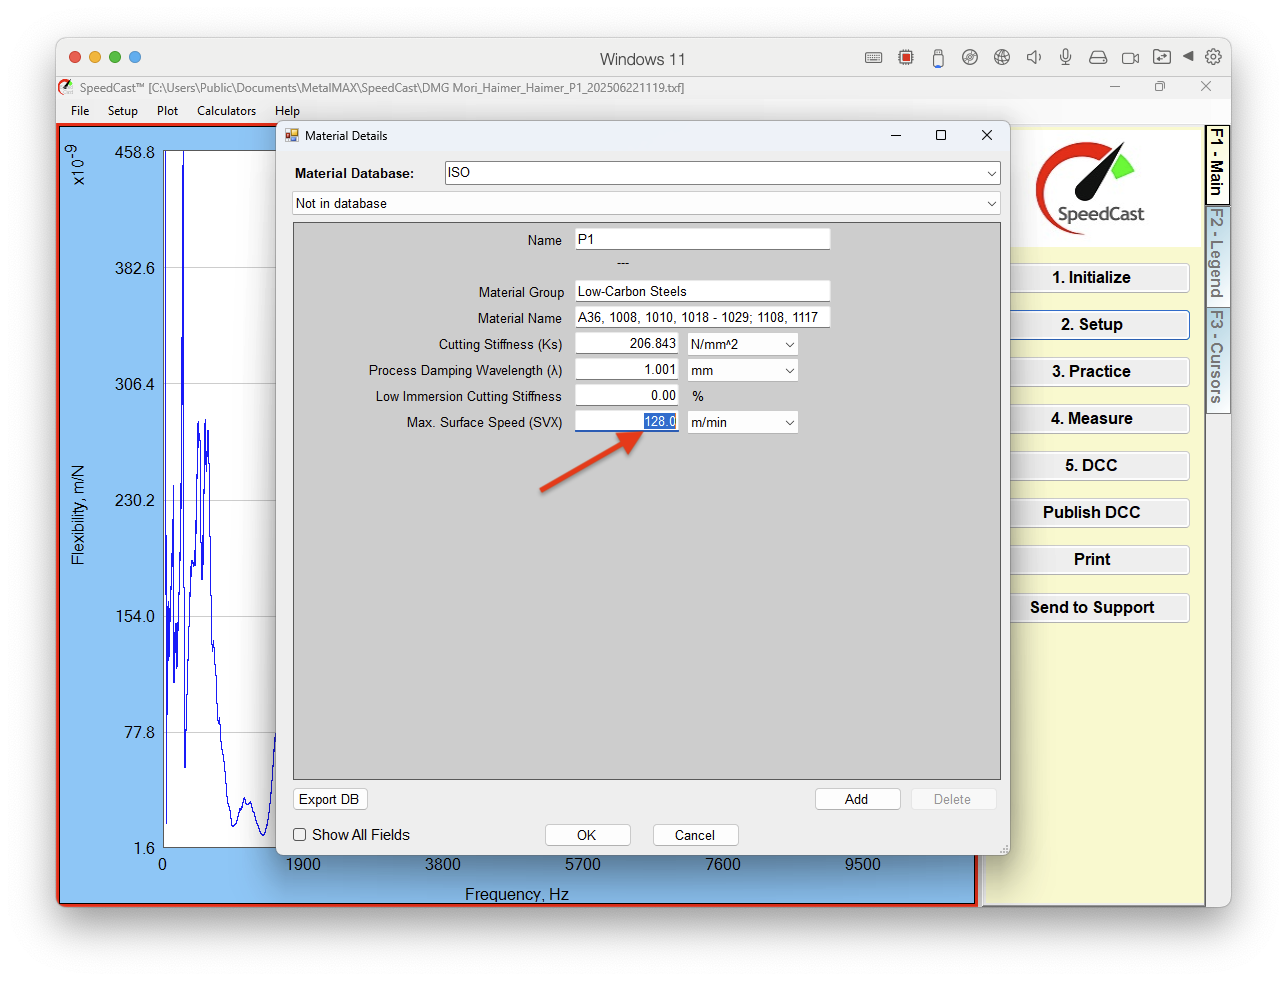Toggle the speaker sound icon
This screenshot has width=1287, height=981.
1034,58
